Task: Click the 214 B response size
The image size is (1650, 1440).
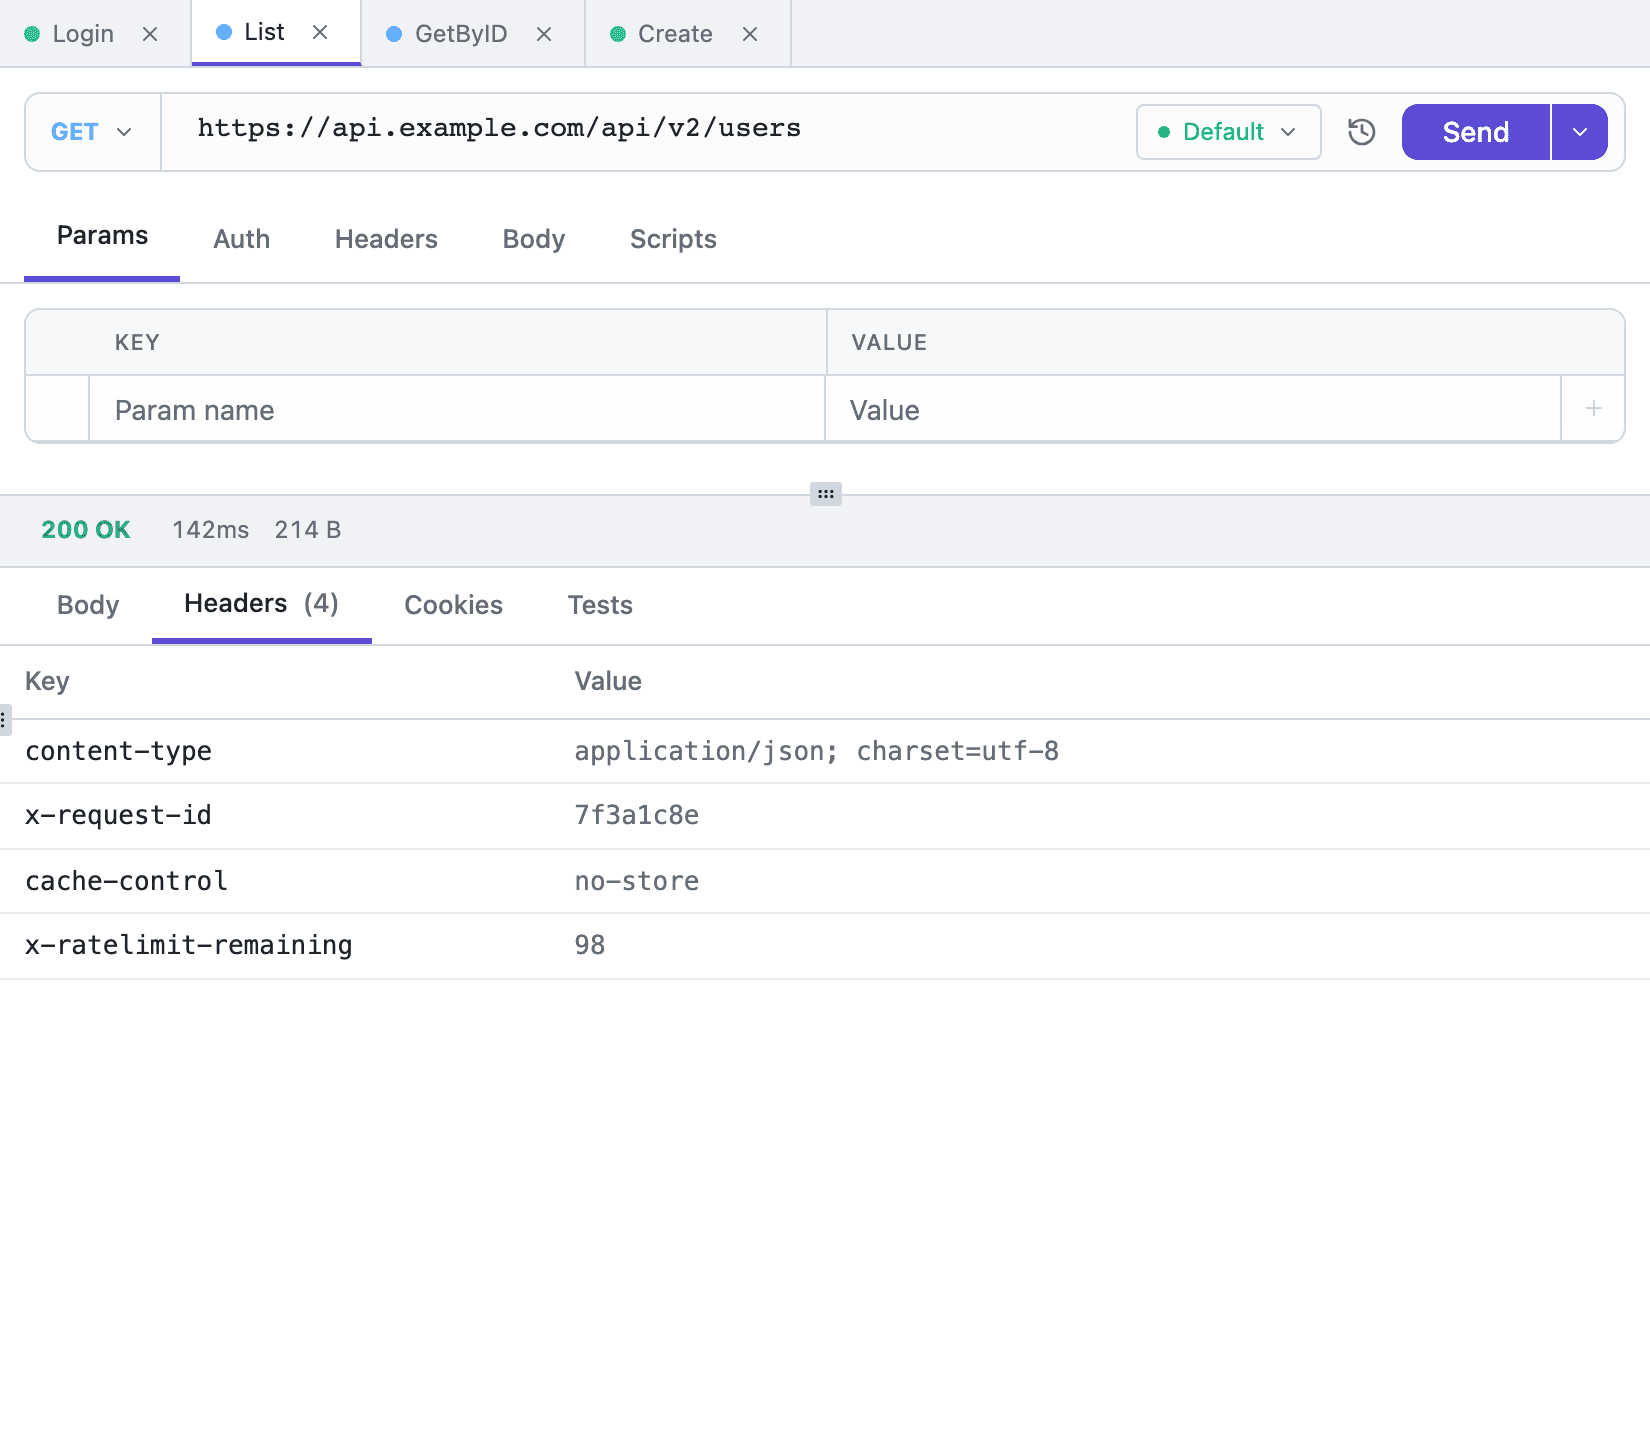Action: pyautogui.click(x=308, y=530)
